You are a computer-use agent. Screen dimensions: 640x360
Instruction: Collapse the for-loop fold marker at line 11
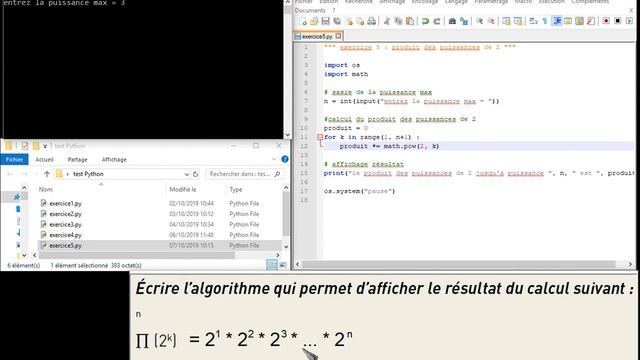[x=320, y=137]
